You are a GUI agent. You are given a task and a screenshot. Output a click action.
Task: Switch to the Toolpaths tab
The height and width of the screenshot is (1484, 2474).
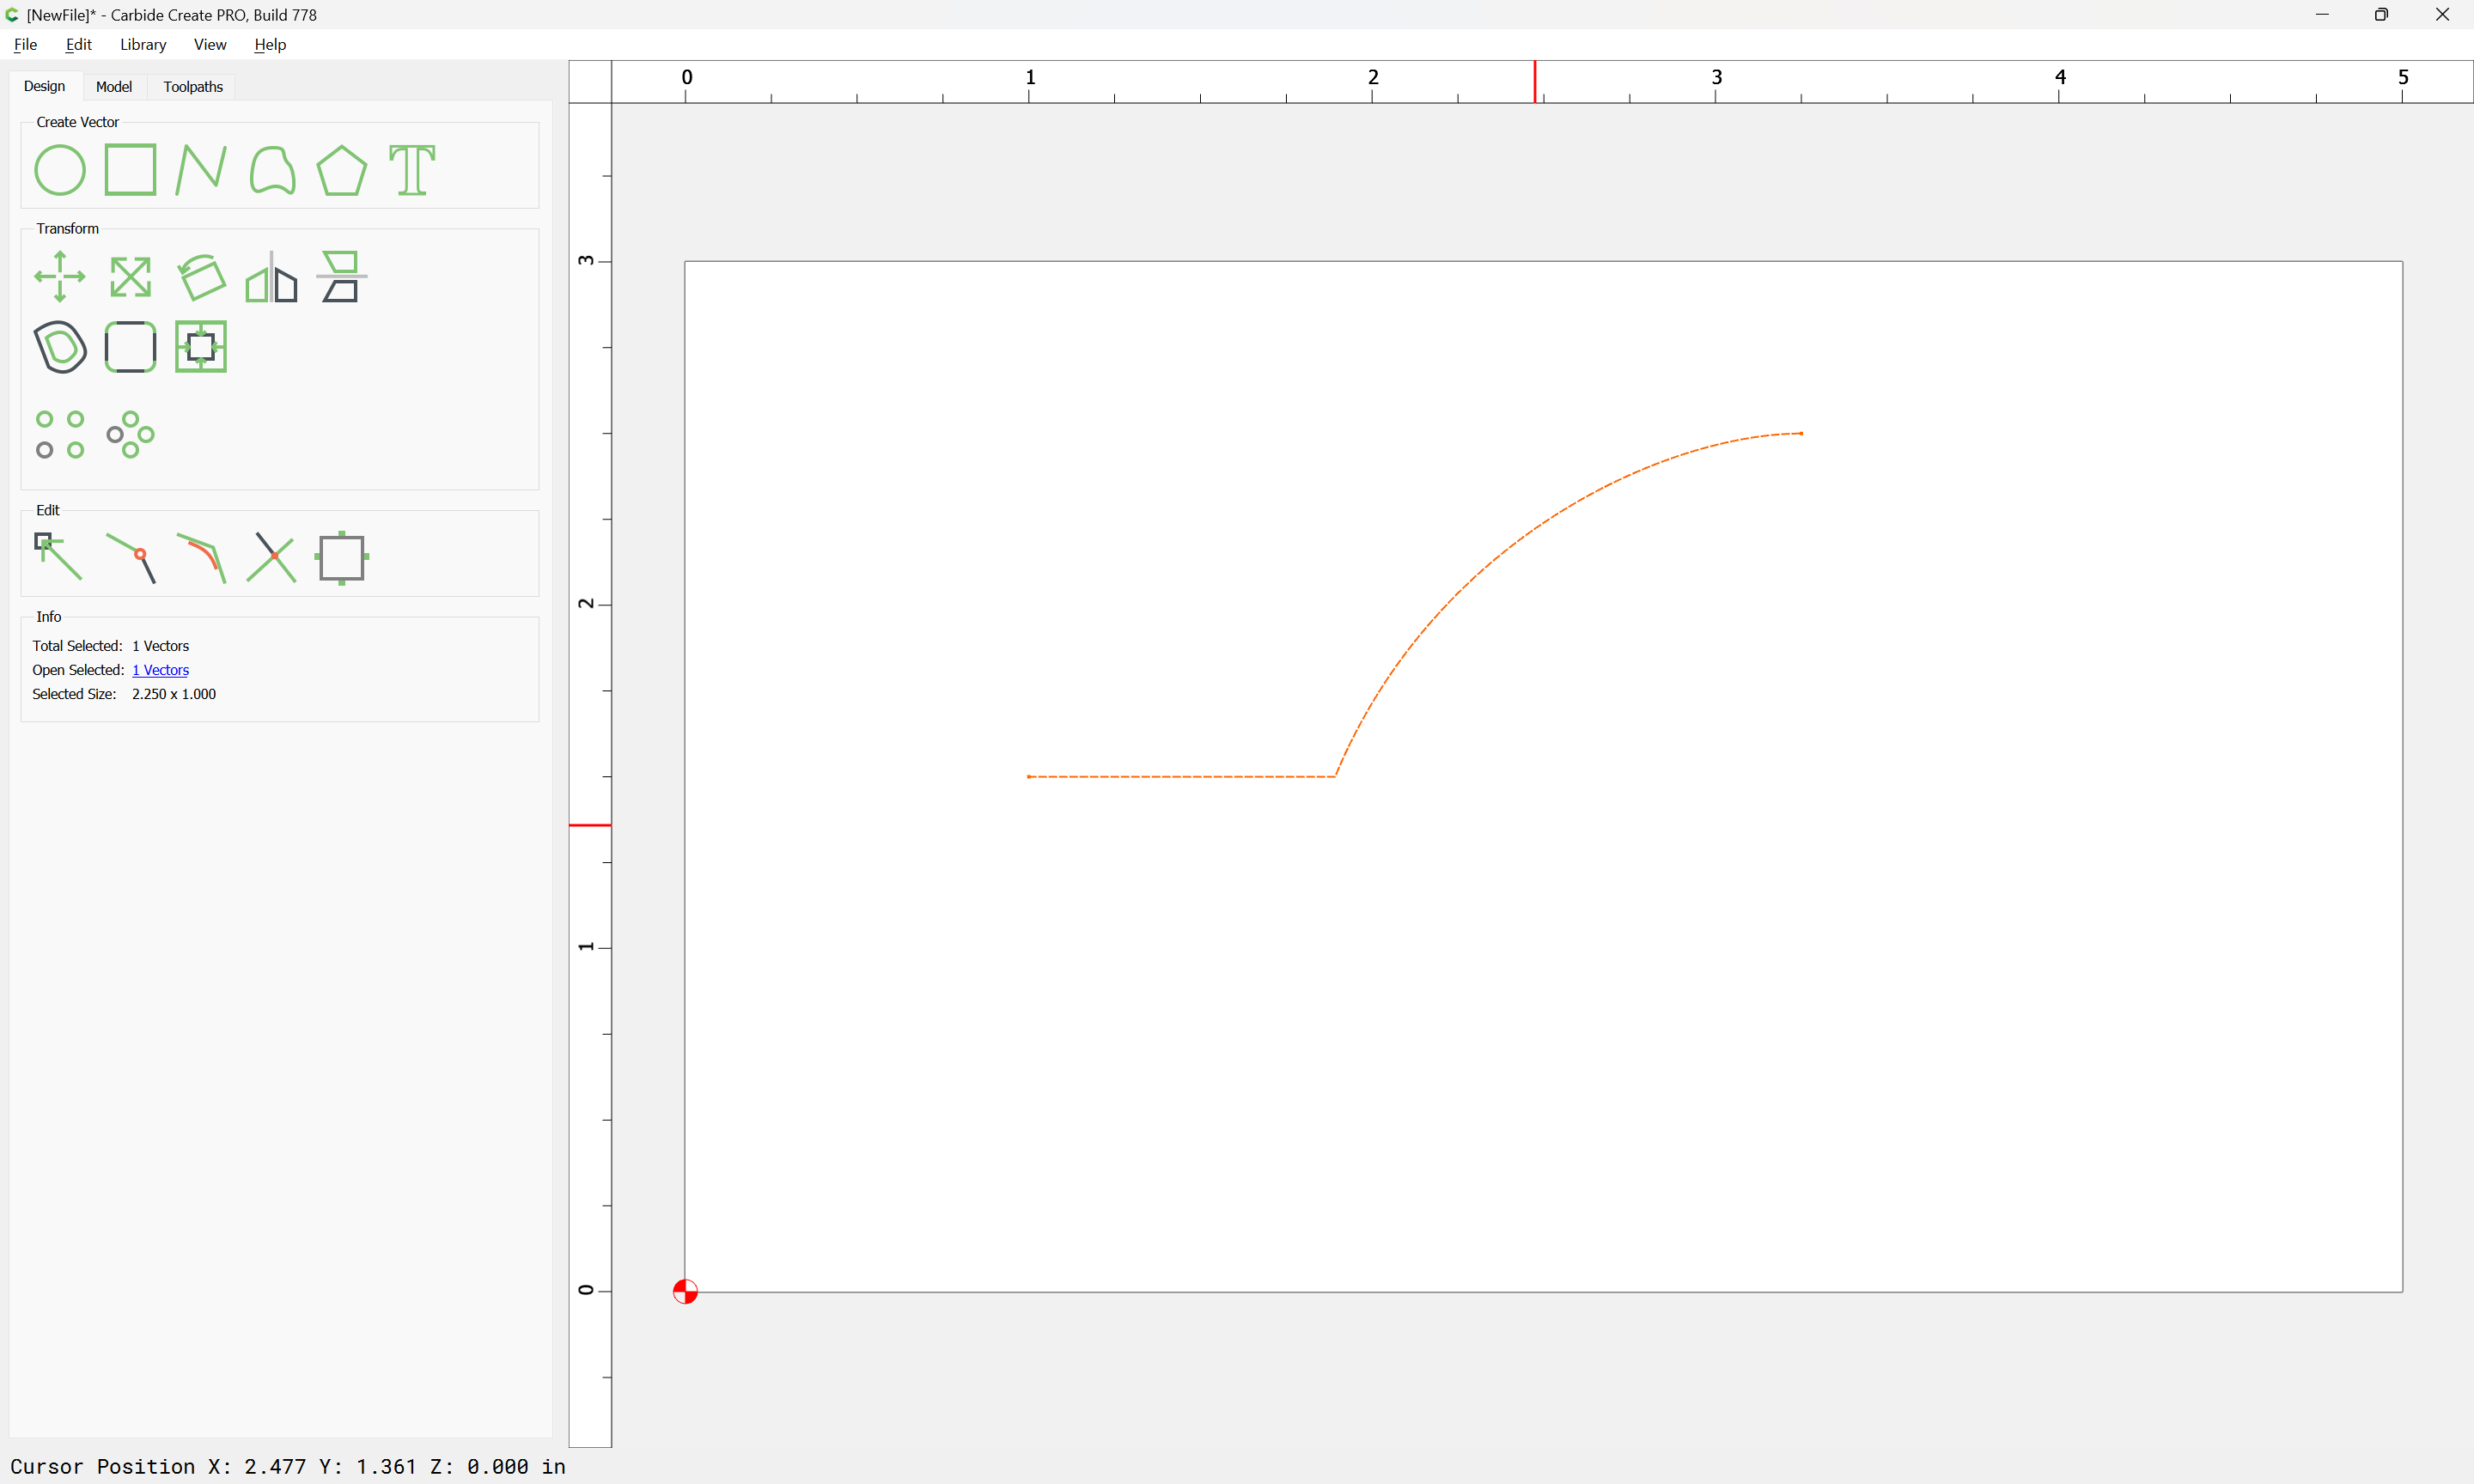pos(193,87)
